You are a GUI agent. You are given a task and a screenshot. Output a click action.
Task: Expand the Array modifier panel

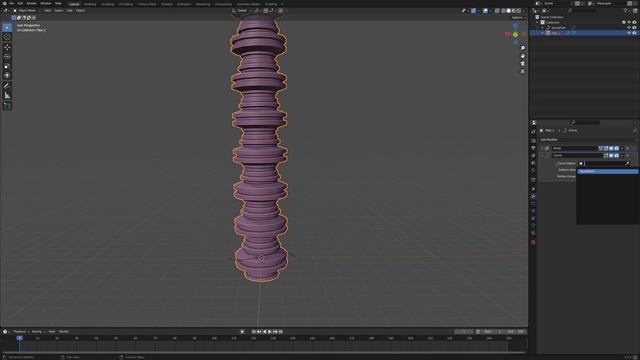point(542,148)
